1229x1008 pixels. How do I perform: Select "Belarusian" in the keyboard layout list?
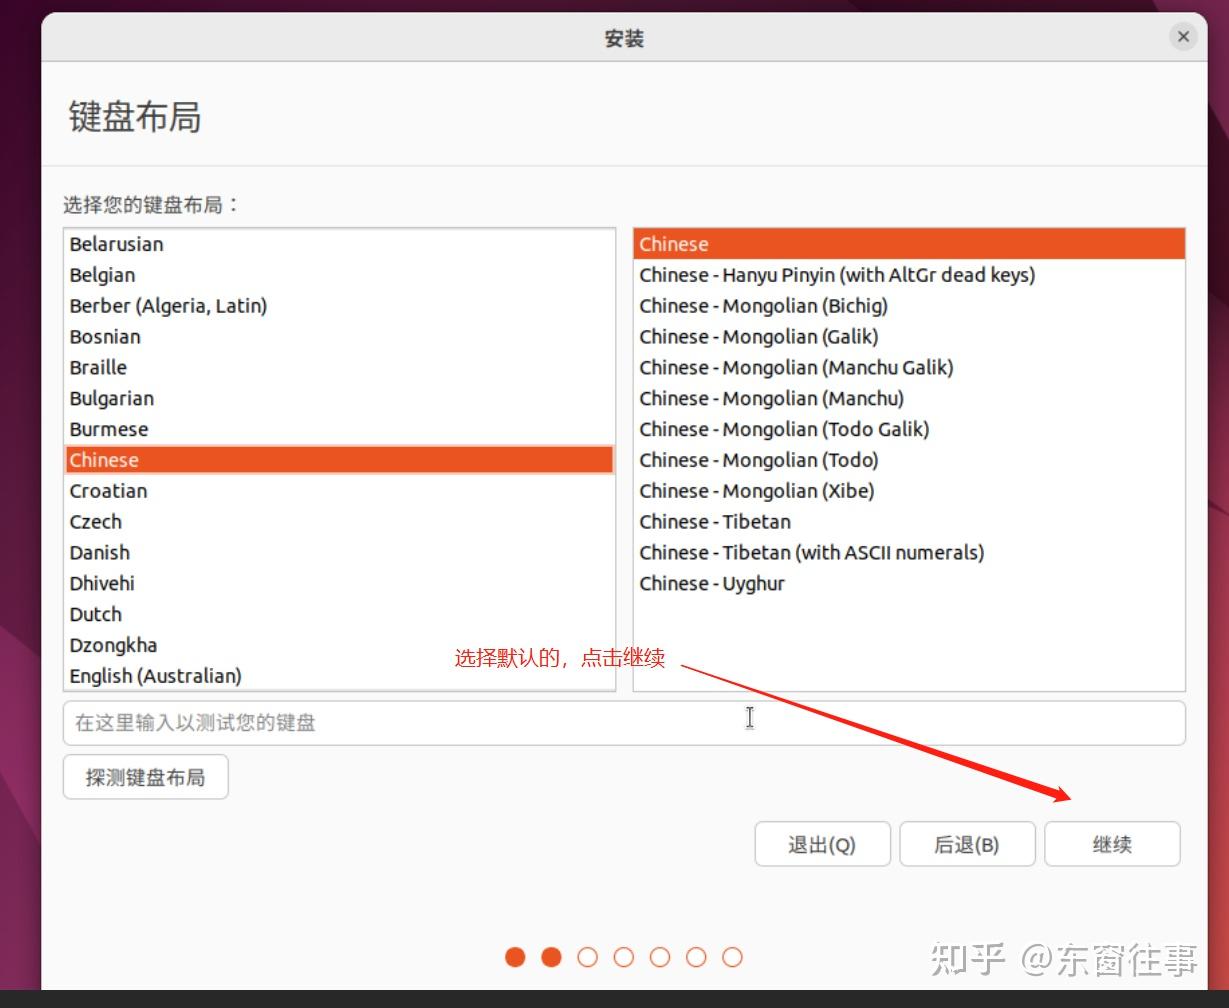coord(115,243)
